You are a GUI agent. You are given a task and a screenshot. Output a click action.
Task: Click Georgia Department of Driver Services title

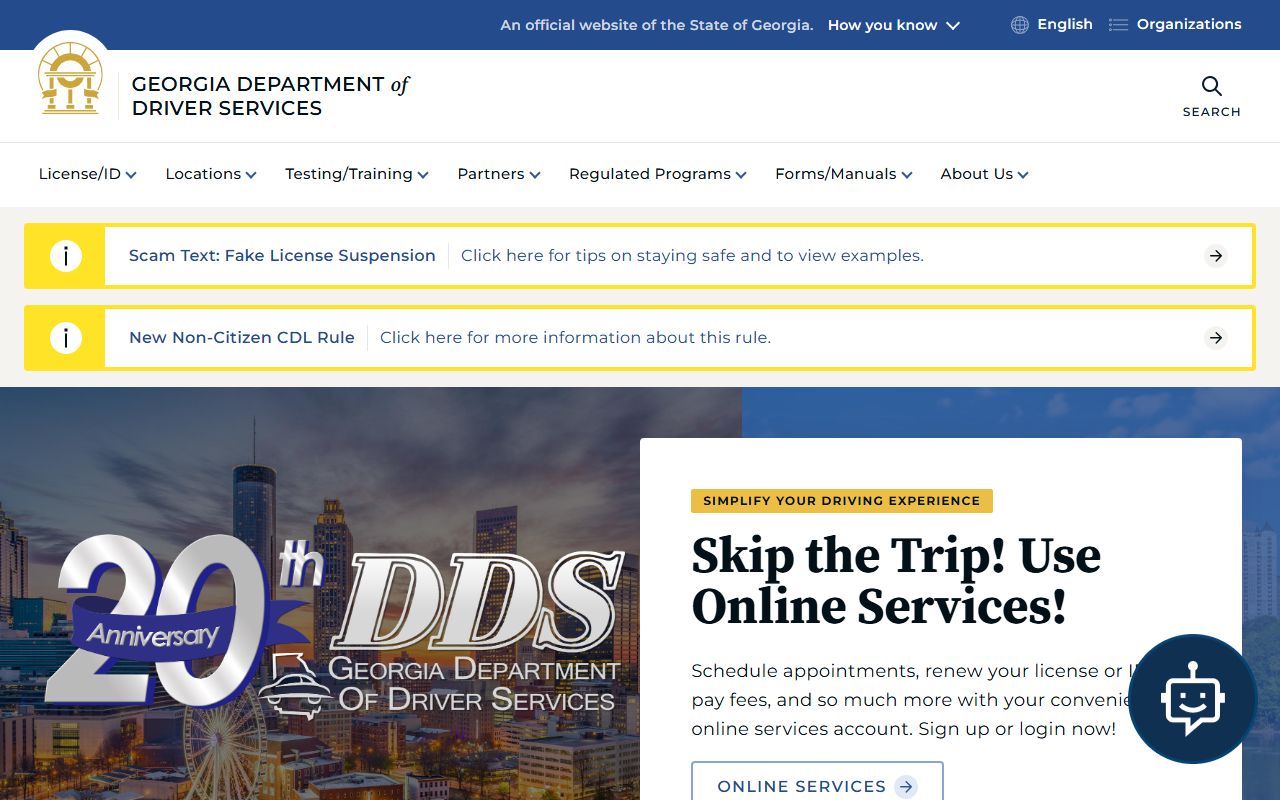click(270, 96)
